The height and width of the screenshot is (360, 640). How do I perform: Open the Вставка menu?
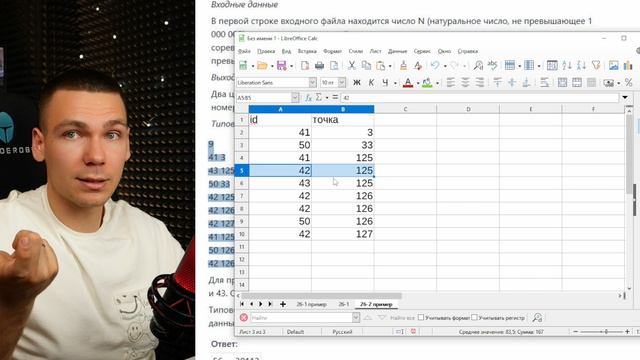click(307, 51)
